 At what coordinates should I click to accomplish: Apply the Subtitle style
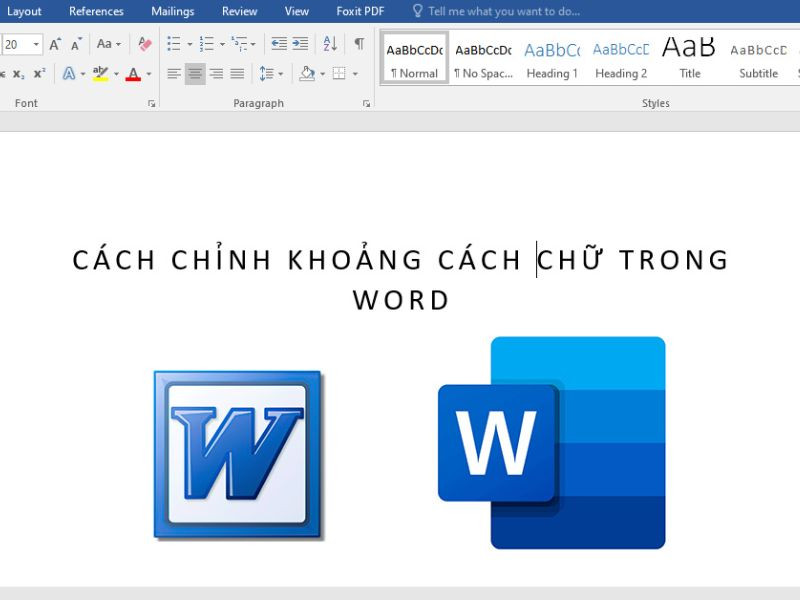pos(758,58)
